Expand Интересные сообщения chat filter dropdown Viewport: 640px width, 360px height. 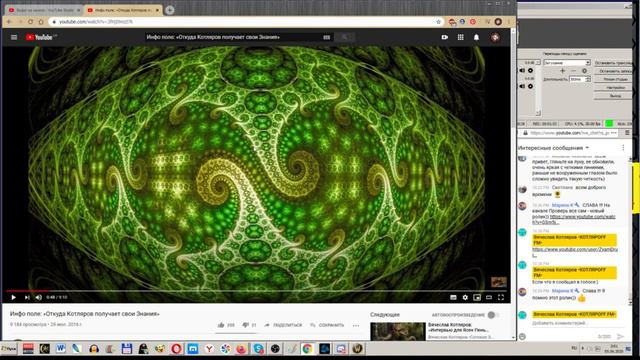(553, 148)
